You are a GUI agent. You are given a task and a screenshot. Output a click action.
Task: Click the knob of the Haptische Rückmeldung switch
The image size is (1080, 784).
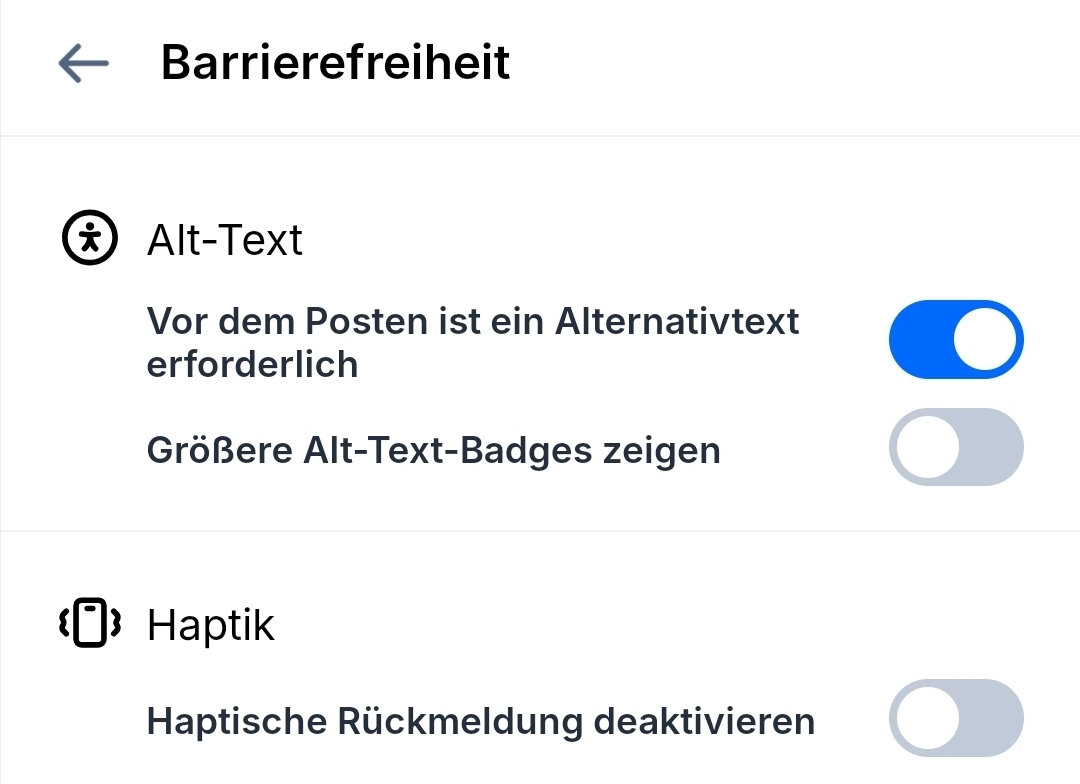click(927, 718)
